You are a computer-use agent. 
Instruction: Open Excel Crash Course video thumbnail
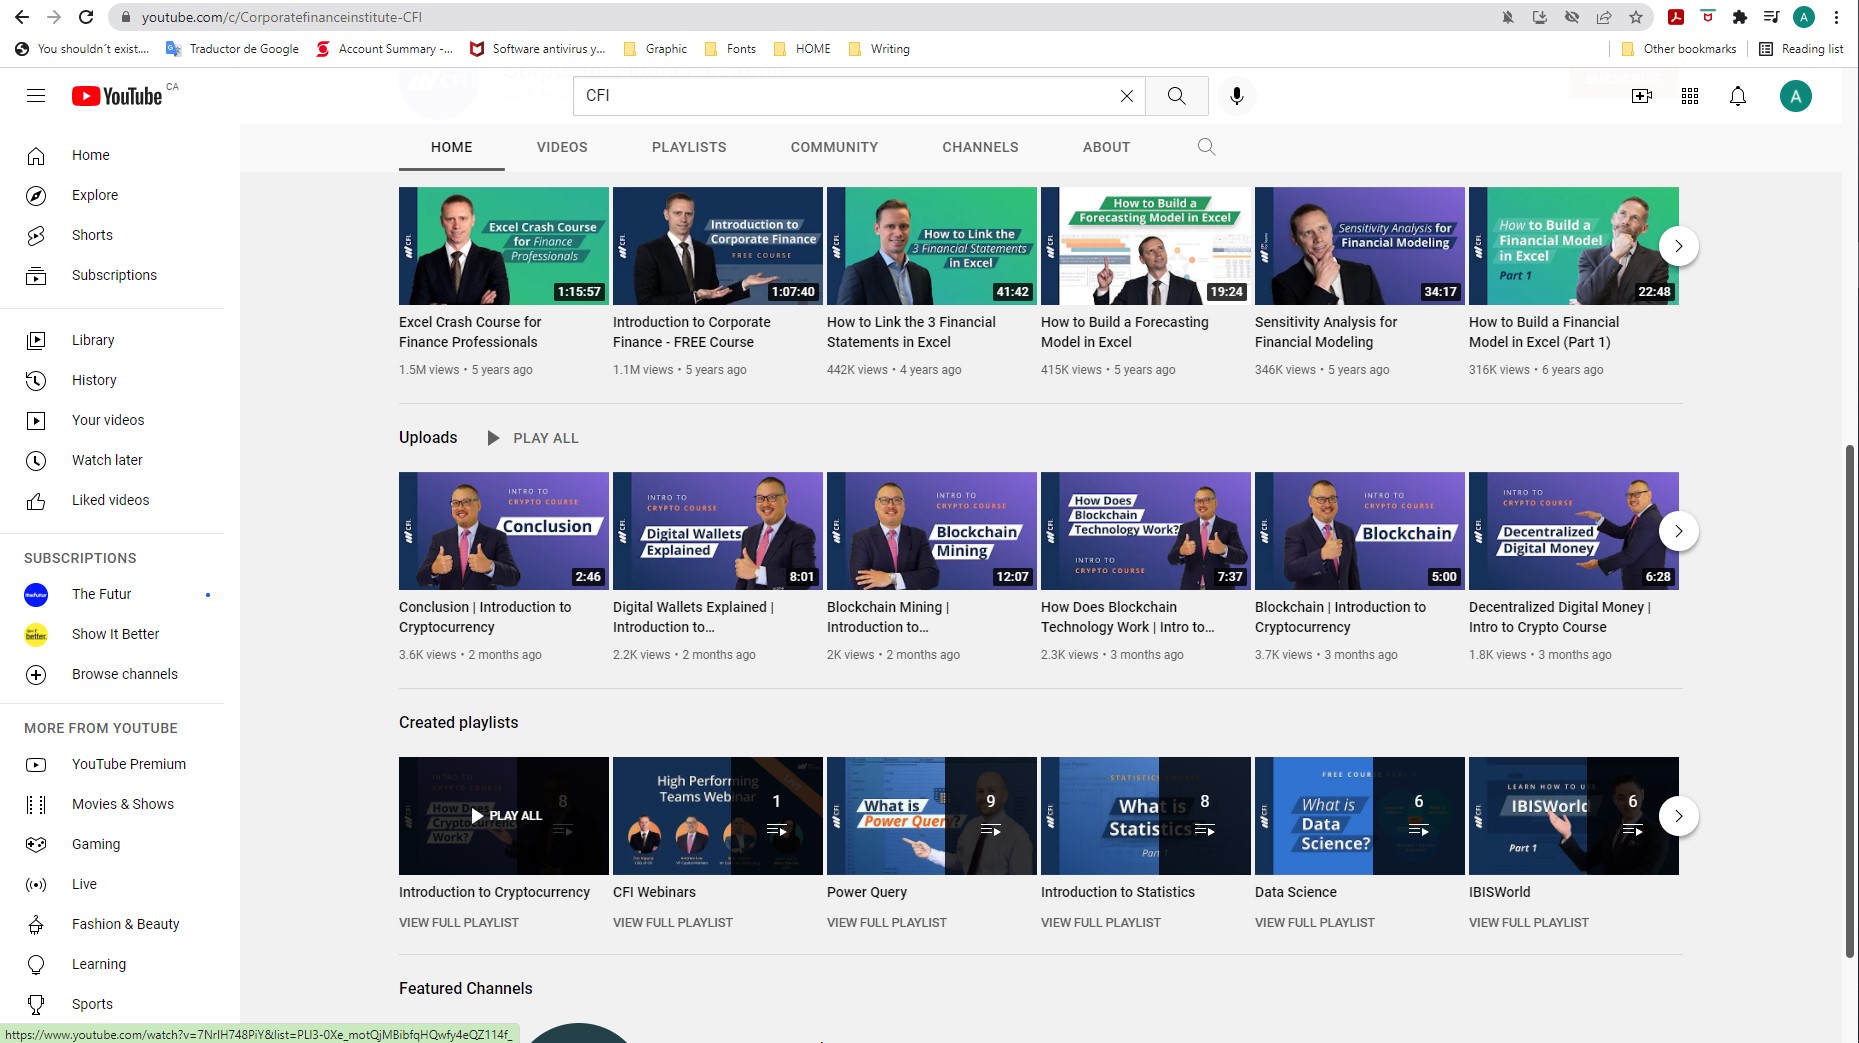[x=503, y=246]
